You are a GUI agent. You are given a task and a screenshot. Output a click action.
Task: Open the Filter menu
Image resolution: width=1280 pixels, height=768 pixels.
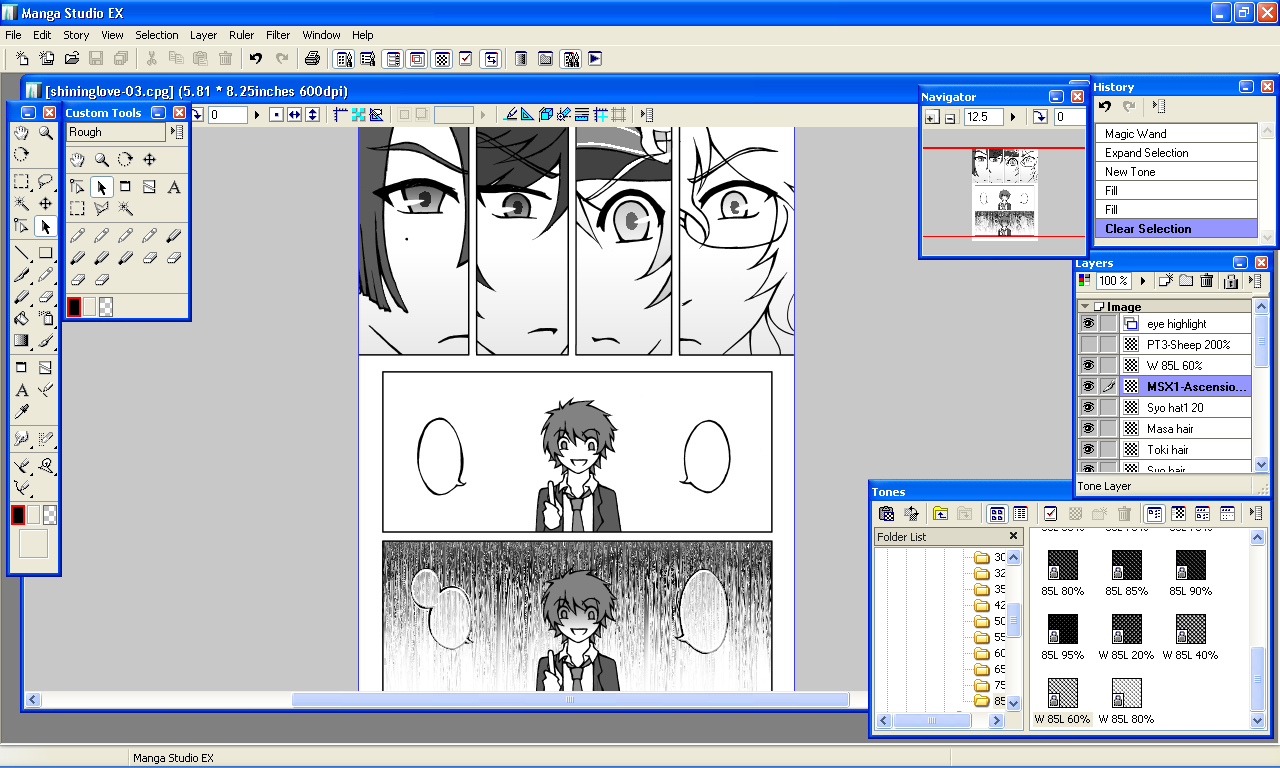click(x=278, y=35)
